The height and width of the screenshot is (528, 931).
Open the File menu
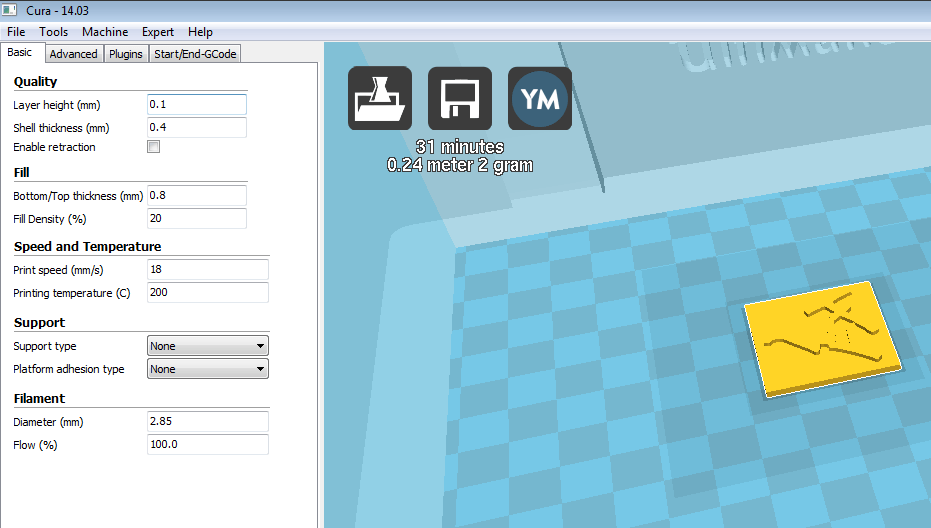pyautogui.click(x=16, y=32)
